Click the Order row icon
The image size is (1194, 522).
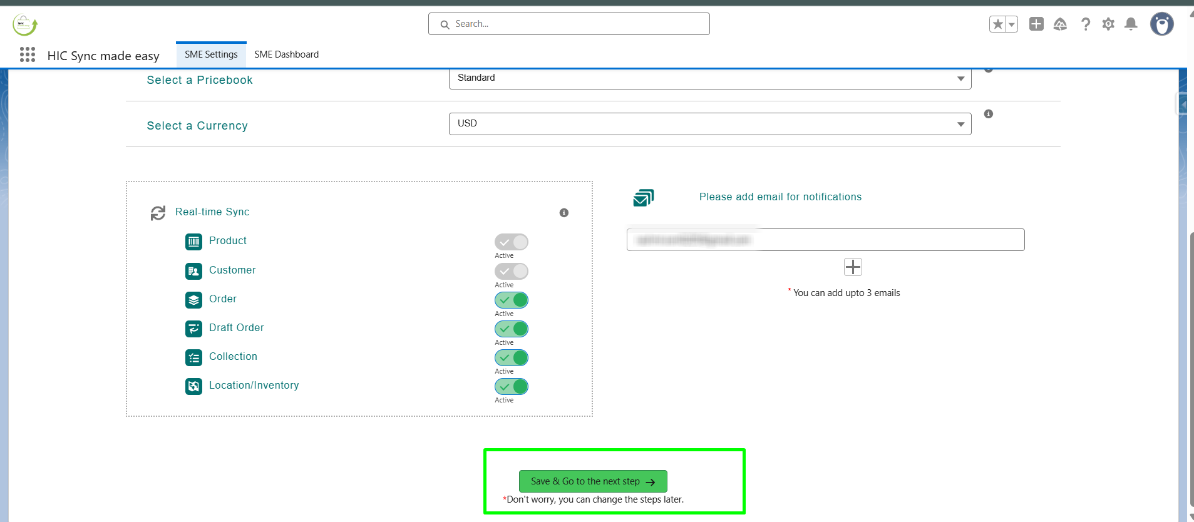tap(193, 299)
